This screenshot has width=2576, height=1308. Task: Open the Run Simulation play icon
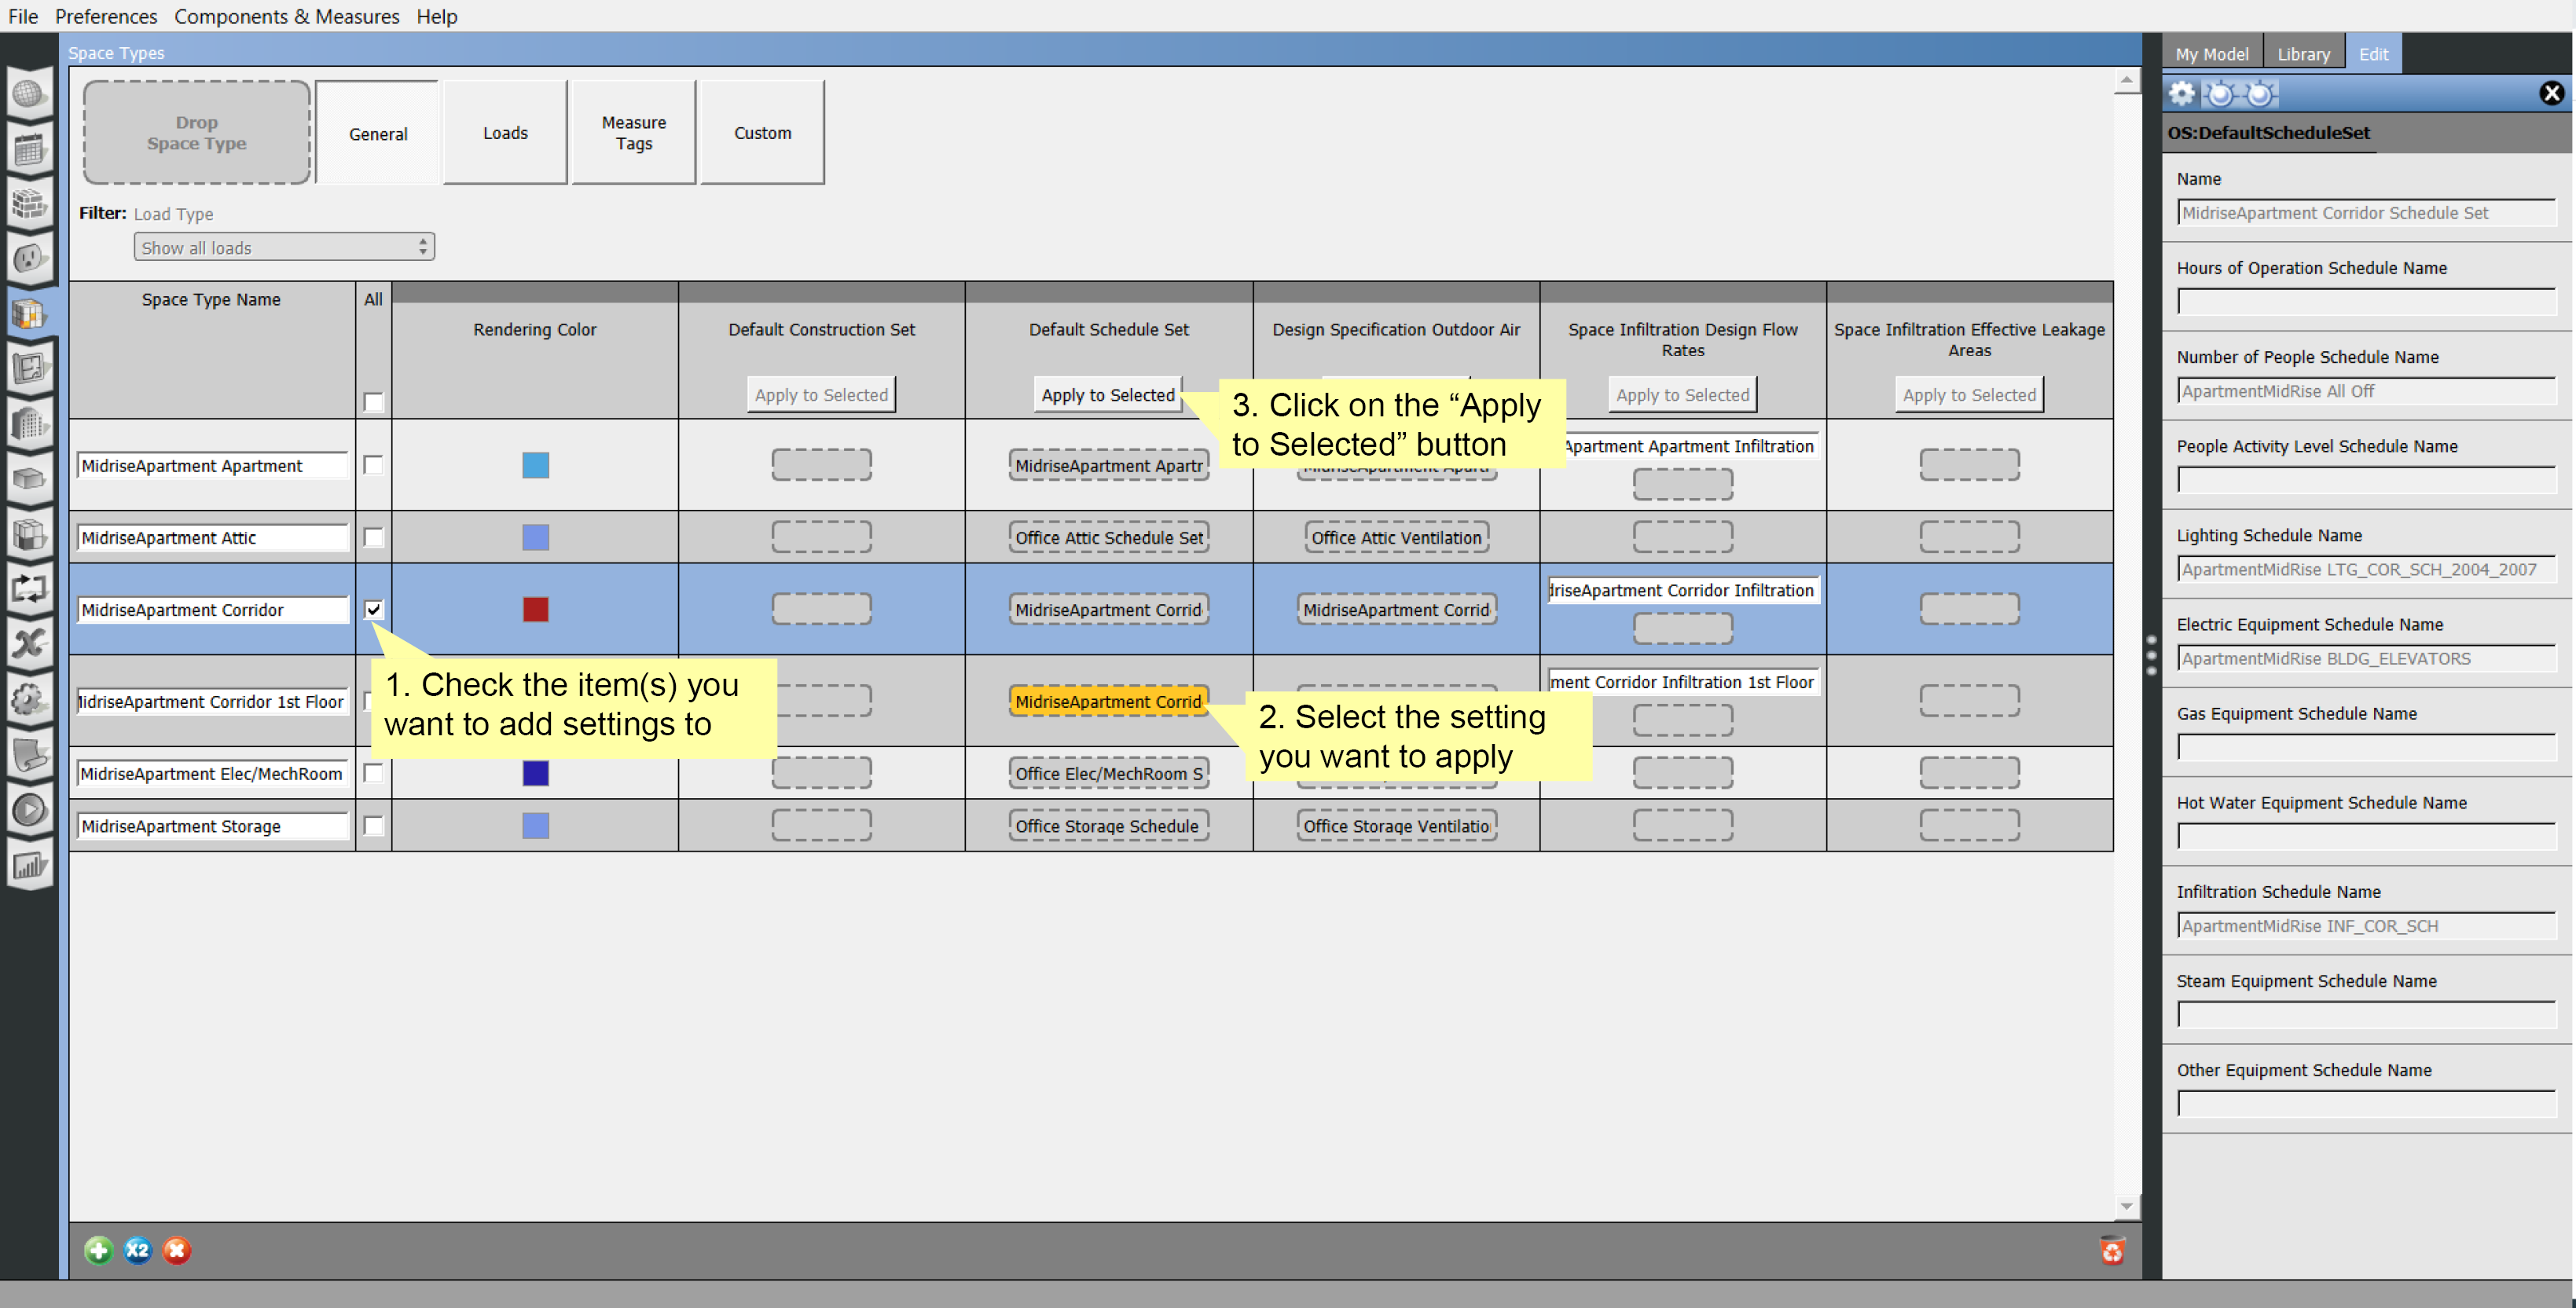pyautogui.click(x=29, y=809)
